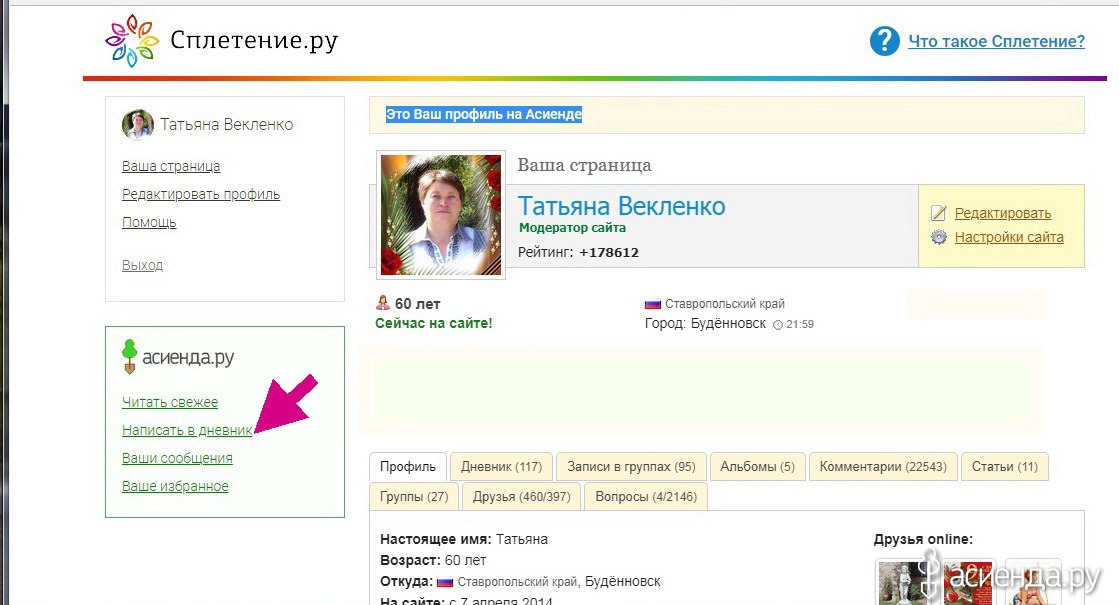The image size is (1119, 605).
Task: Open Читать свежее link
Action: click(x=170, y=402)
